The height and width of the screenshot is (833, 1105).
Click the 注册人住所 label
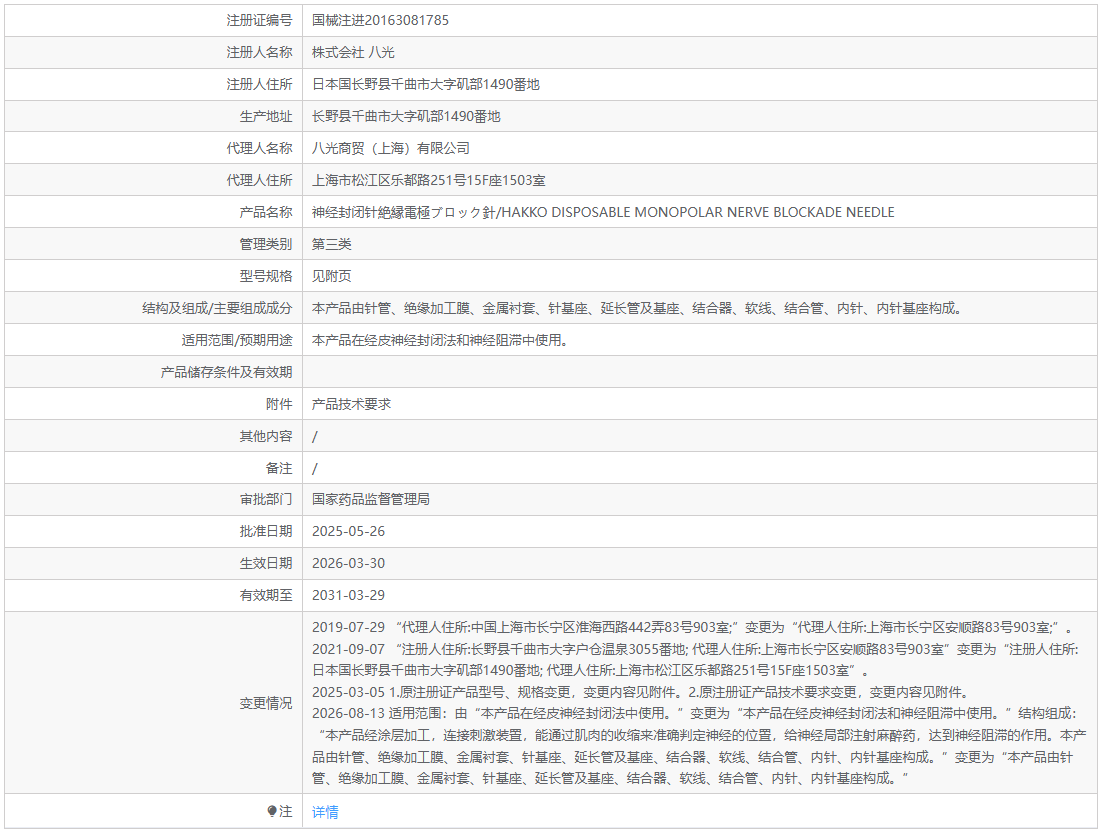pos(259,85)
